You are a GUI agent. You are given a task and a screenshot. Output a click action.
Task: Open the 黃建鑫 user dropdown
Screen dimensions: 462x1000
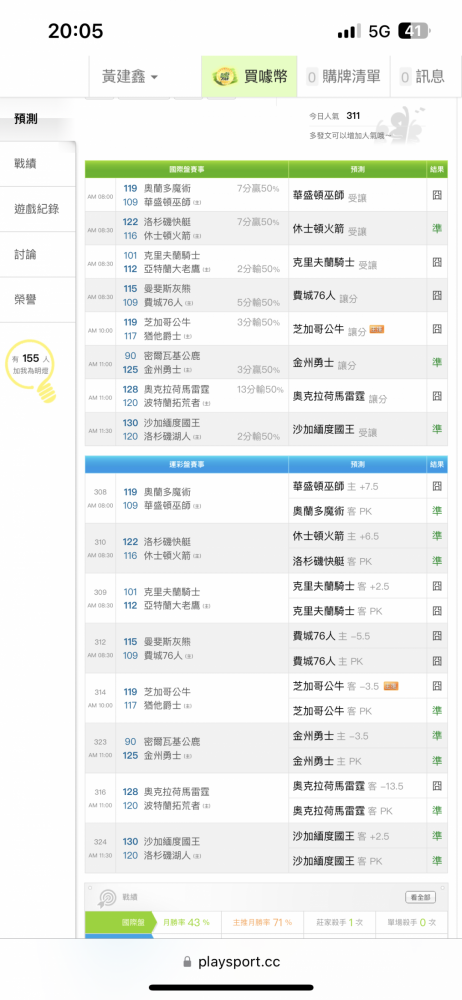[x=130, y=77]
